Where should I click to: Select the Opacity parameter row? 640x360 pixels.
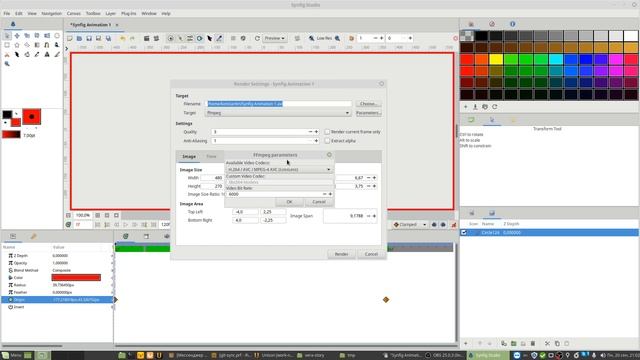[57, 263]
